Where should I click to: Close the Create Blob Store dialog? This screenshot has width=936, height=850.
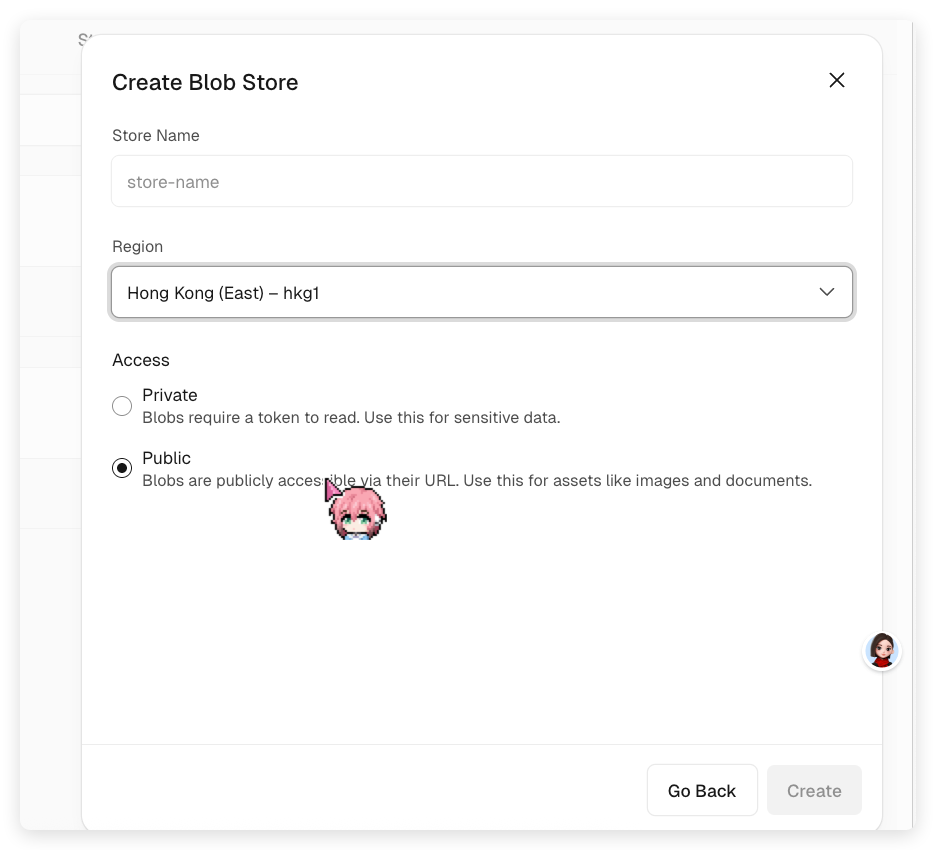[837, 80]
